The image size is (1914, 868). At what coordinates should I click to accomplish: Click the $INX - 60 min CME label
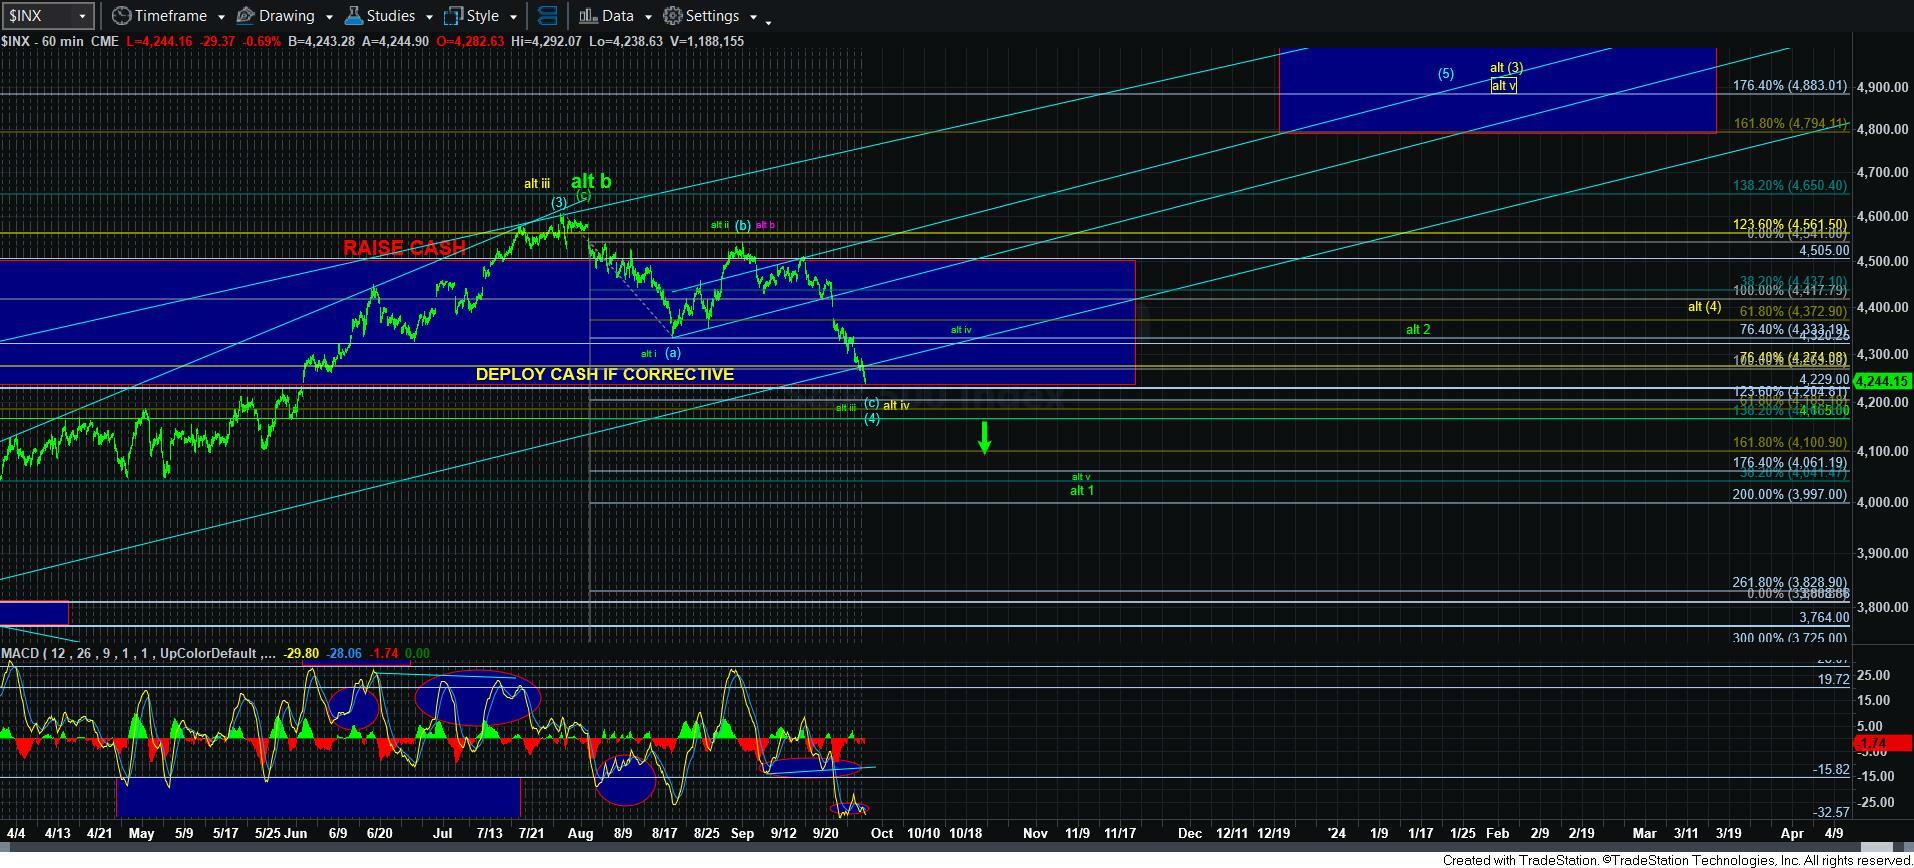(59, 41)
